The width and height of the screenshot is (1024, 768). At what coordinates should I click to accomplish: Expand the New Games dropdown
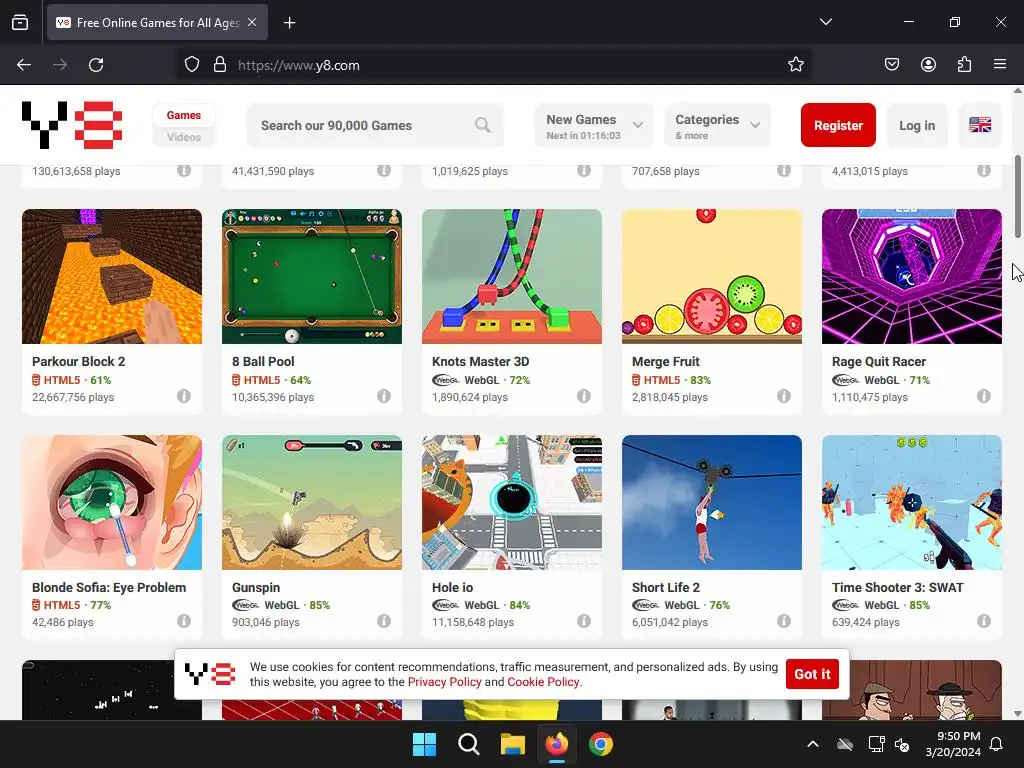[594, 125]
